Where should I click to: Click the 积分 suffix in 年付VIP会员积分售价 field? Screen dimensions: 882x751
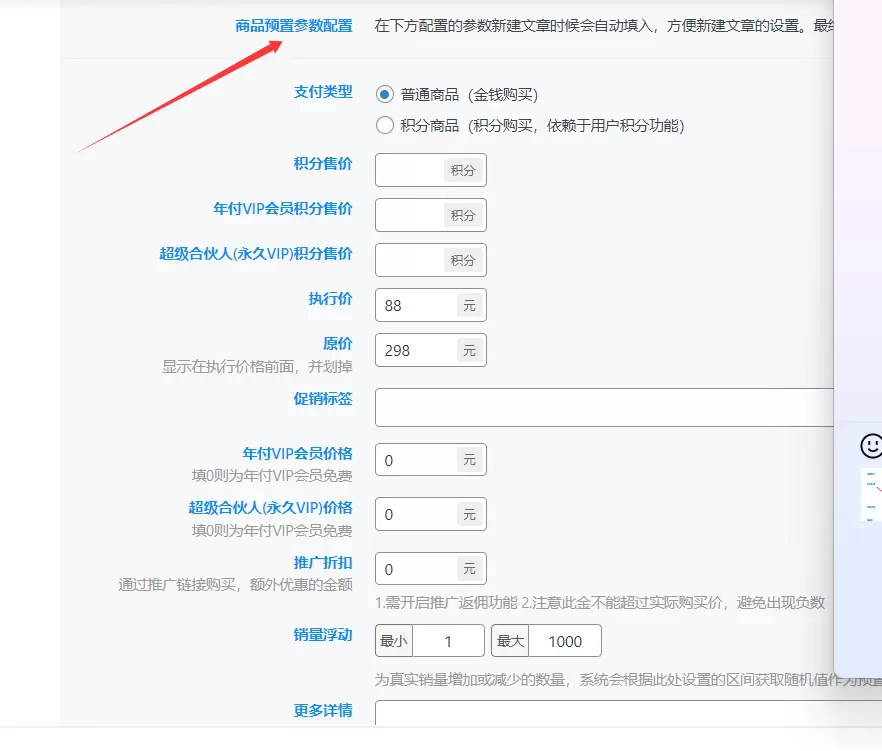[463, 215]
